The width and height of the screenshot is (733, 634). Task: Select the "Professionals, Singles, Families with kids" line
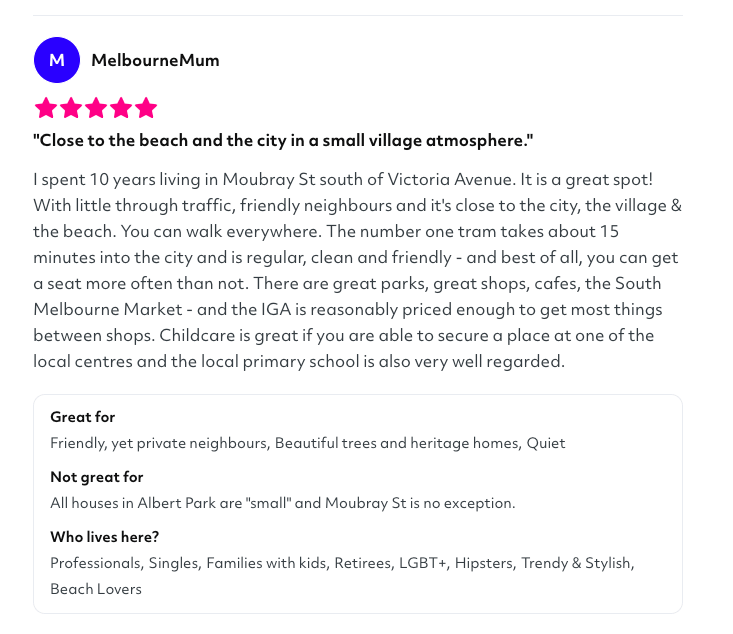click(x=188, y=563)
